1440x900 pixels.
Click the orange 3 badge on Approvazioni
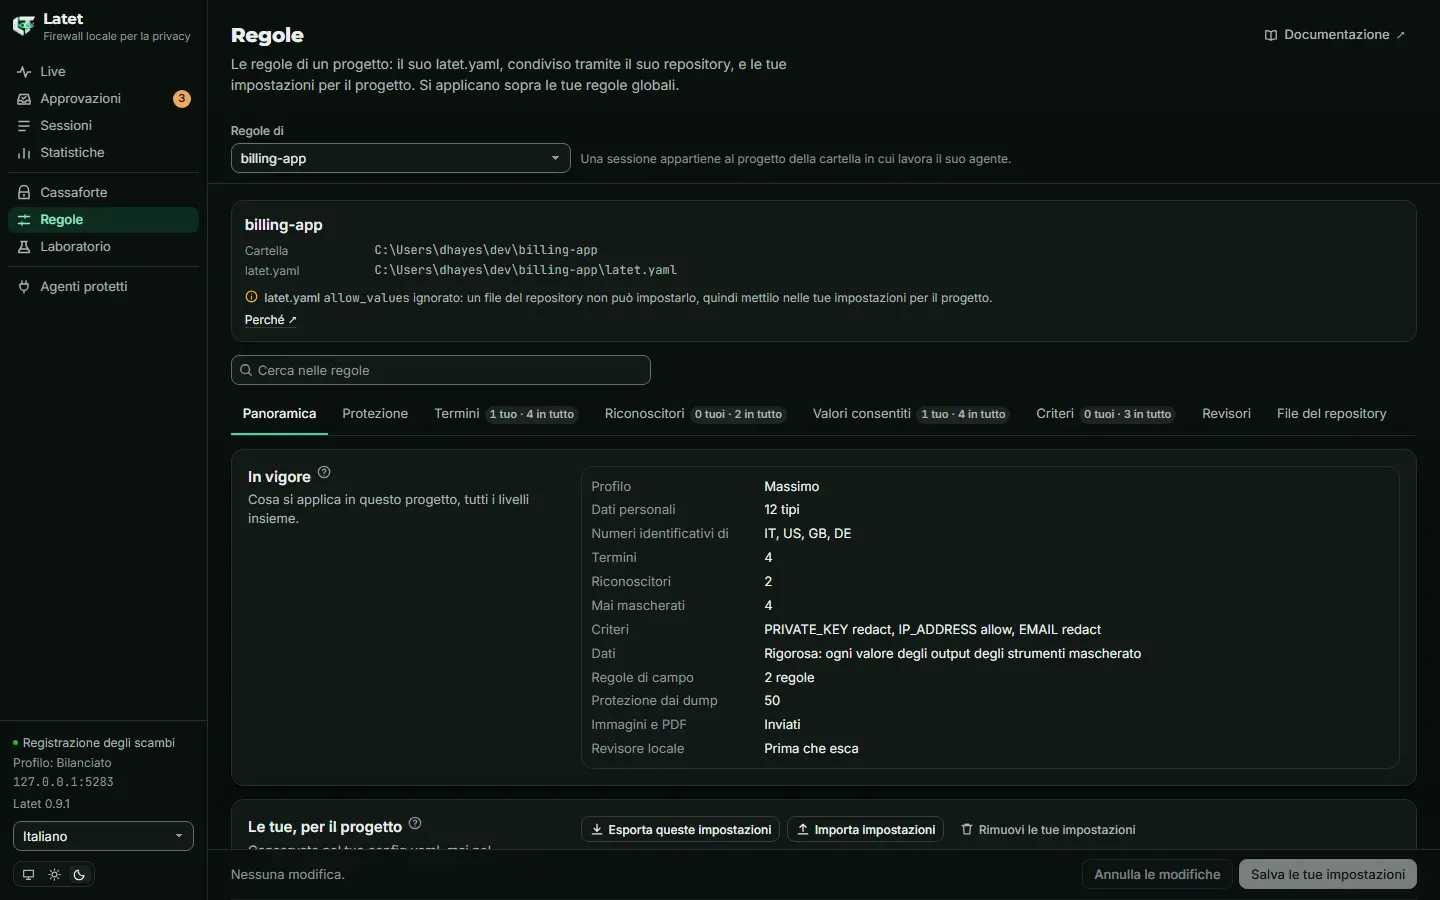pyautogui.click(x=181, y=99)
